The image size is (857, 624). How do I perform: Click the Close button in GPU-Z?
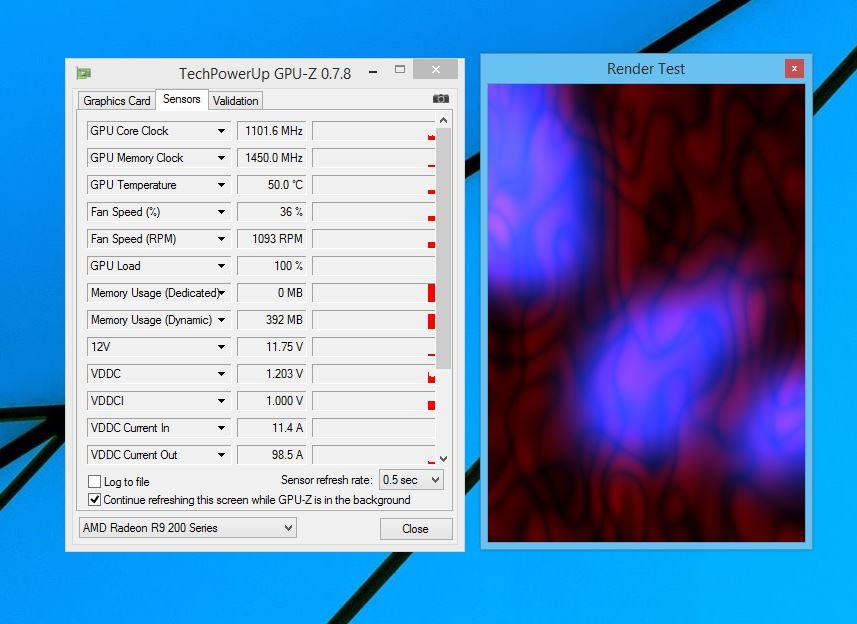(x=416, y=529)
